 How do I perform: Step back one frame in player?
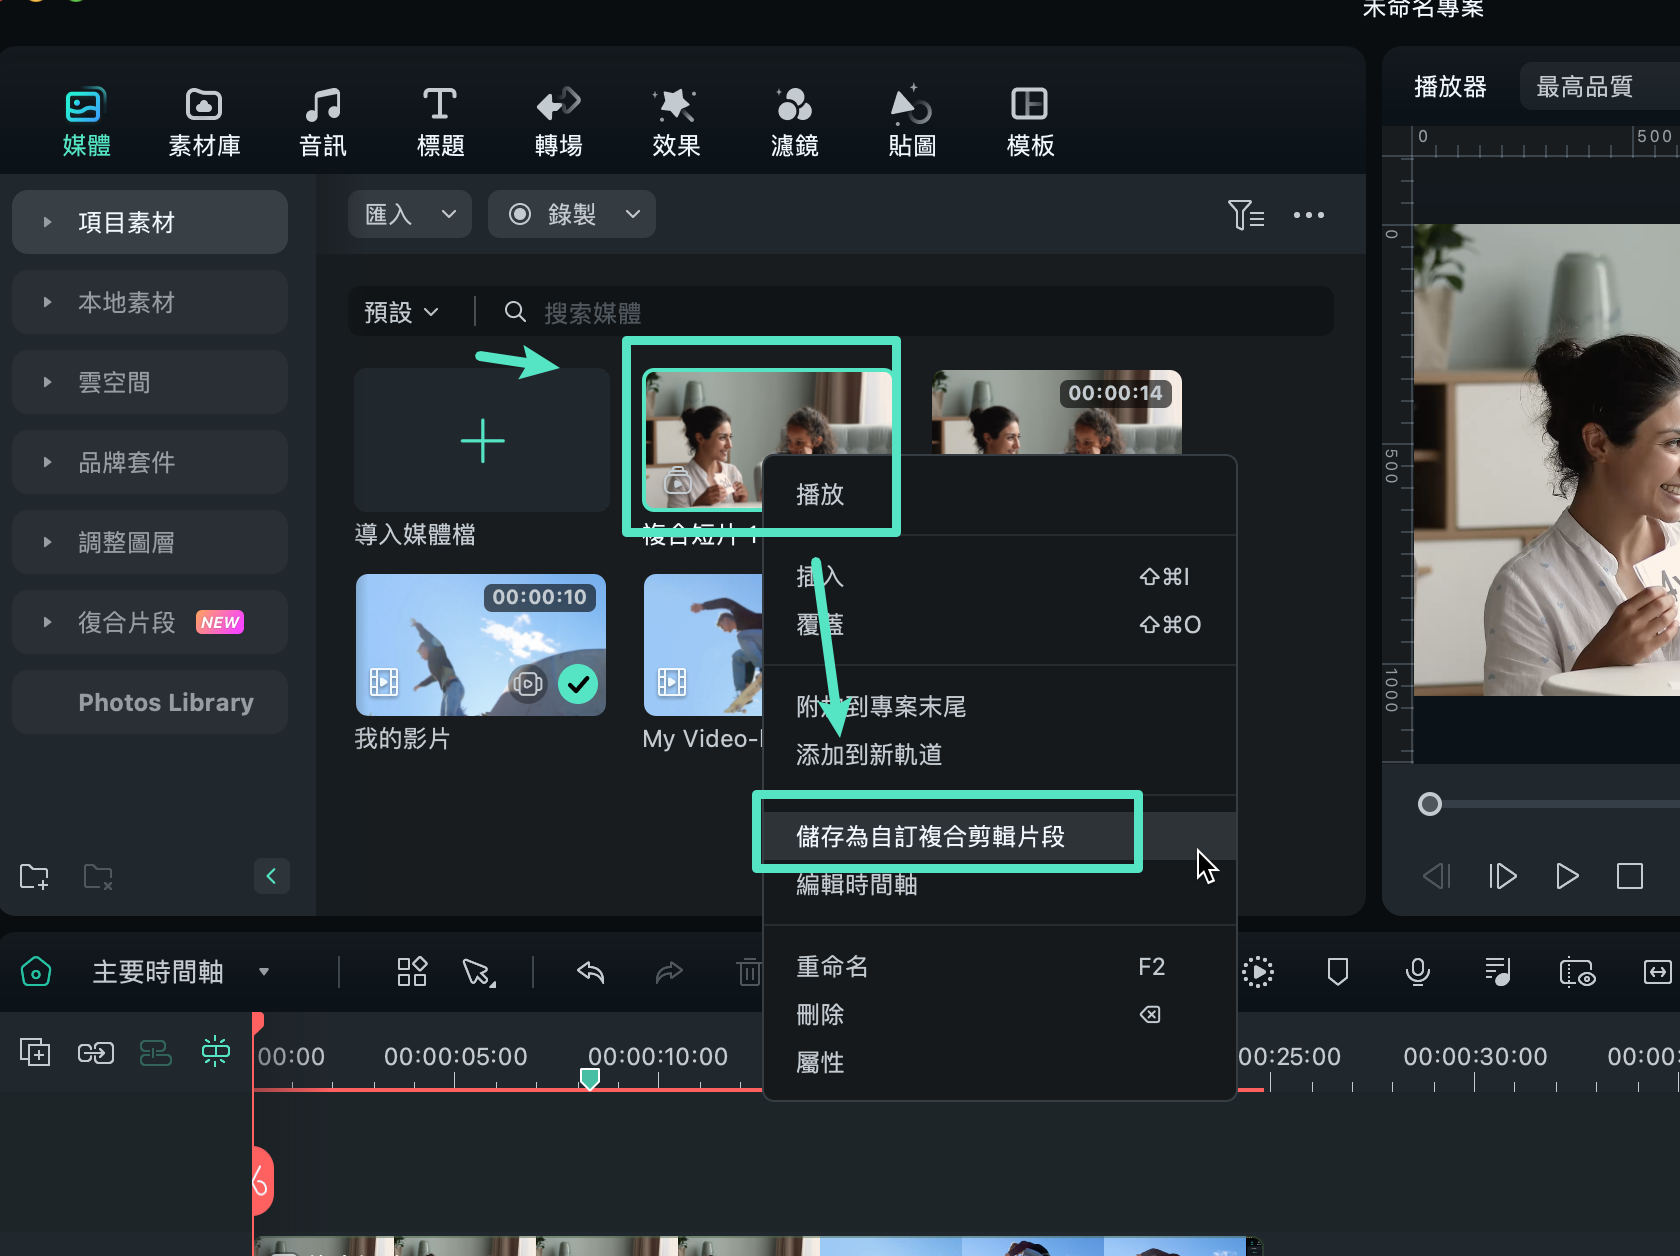[x=1436, y=876]
